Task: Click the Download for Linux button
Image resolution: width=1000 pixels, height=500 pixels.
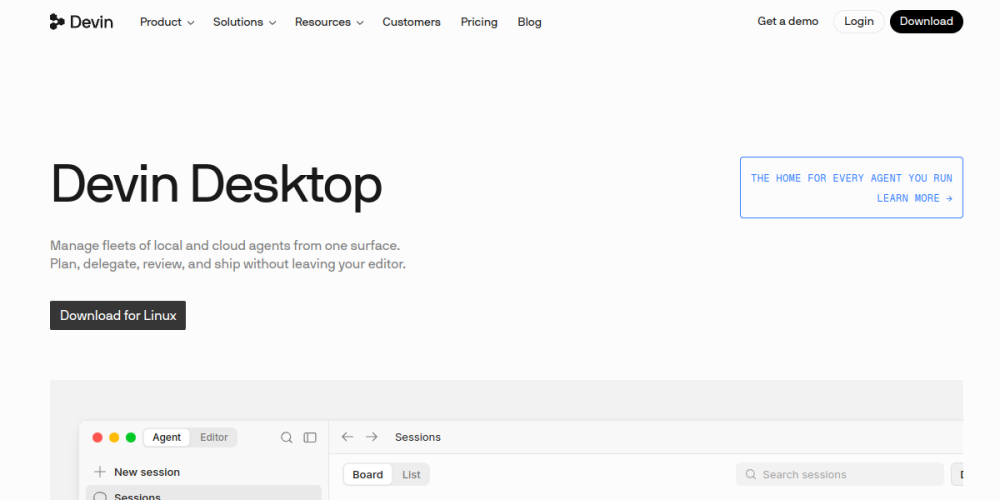Action: [118, 315]
